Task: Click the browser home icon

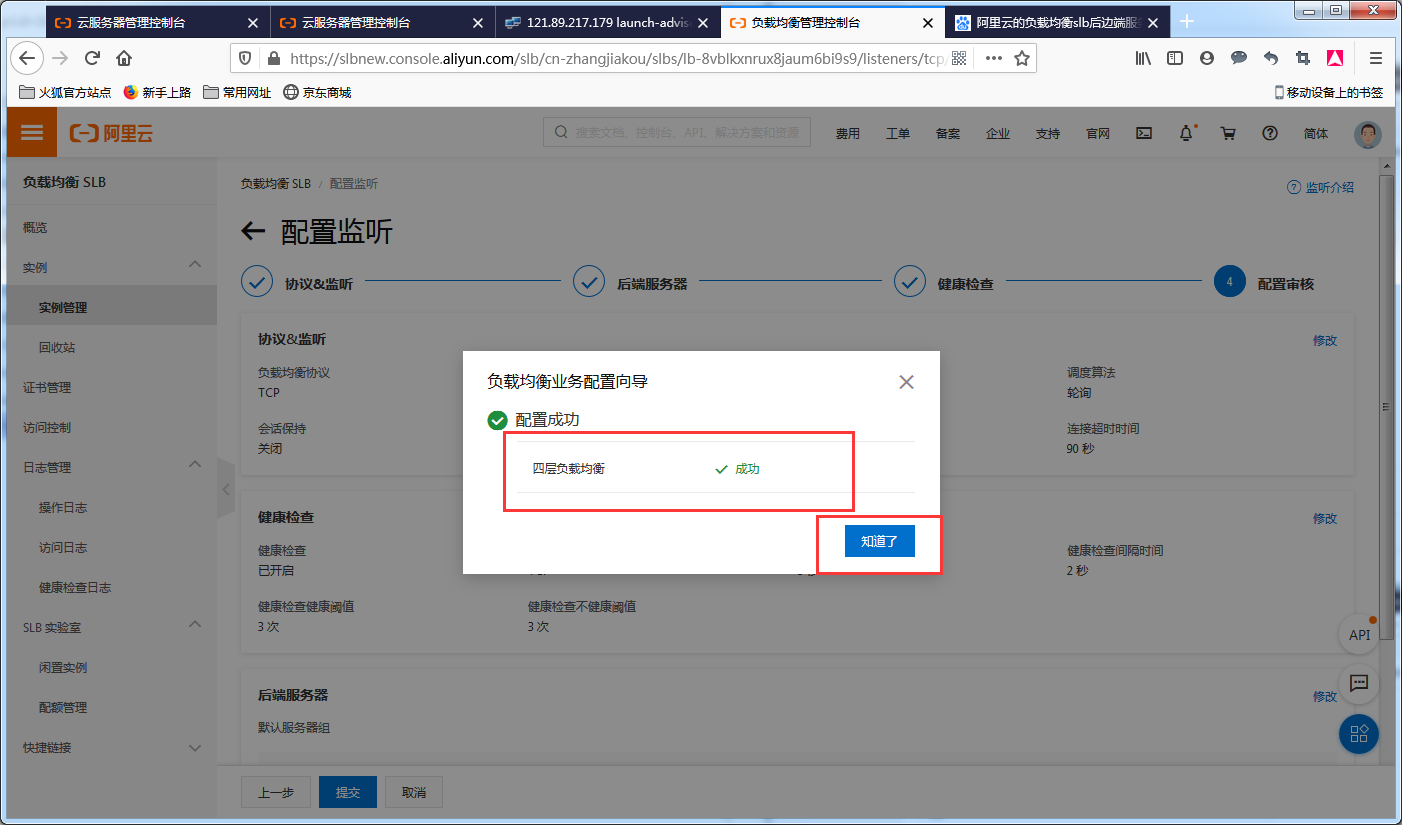Action: tap(124, 59)
